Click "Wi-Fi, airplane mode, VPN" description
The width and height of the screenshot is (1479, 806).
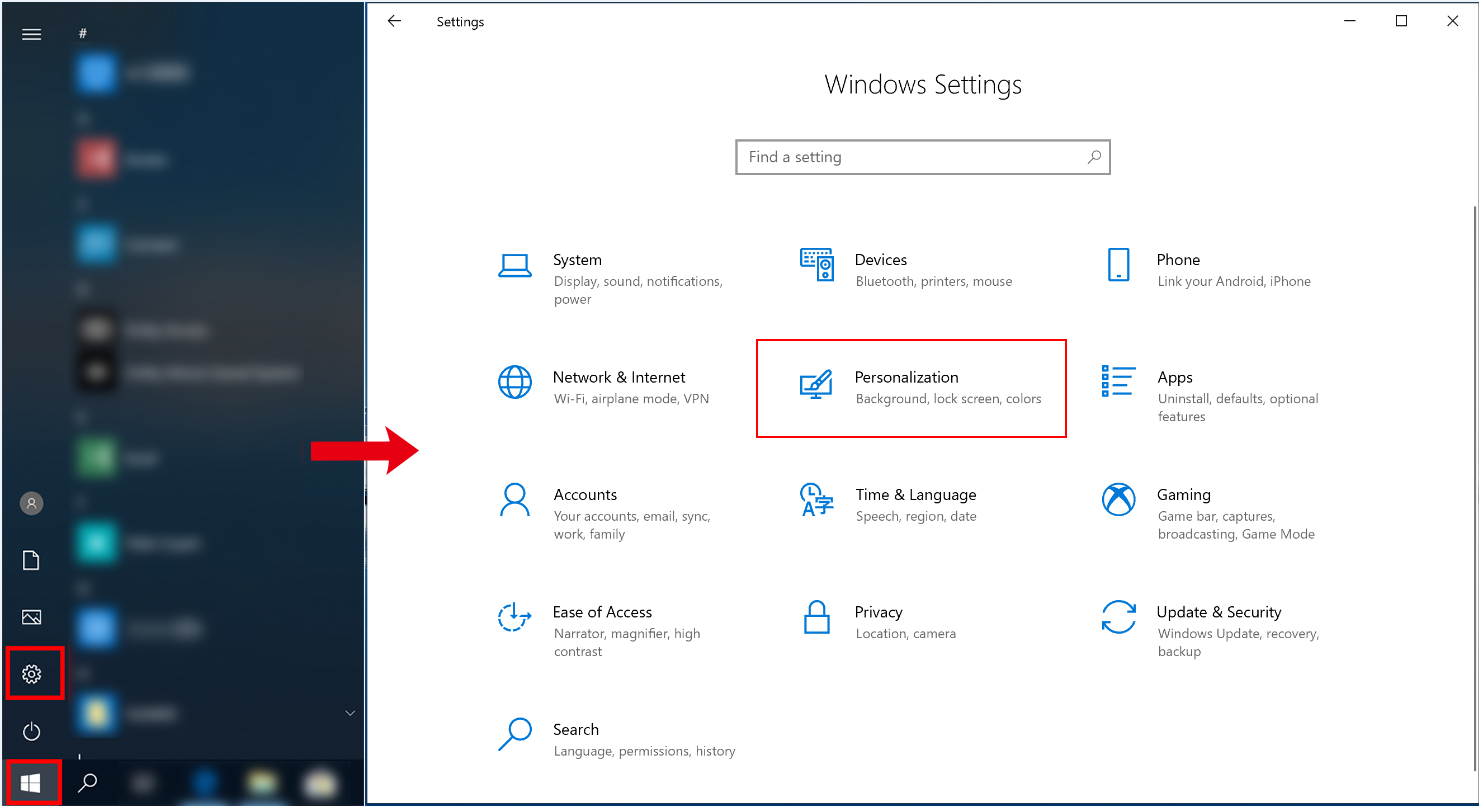point(631,399)
